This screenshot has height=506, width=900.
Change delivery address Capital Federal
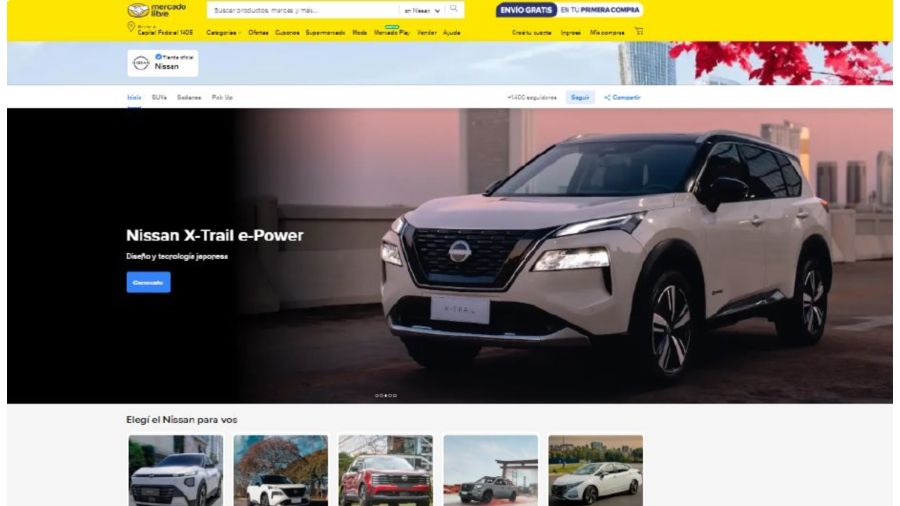click(x=165, y=33)
